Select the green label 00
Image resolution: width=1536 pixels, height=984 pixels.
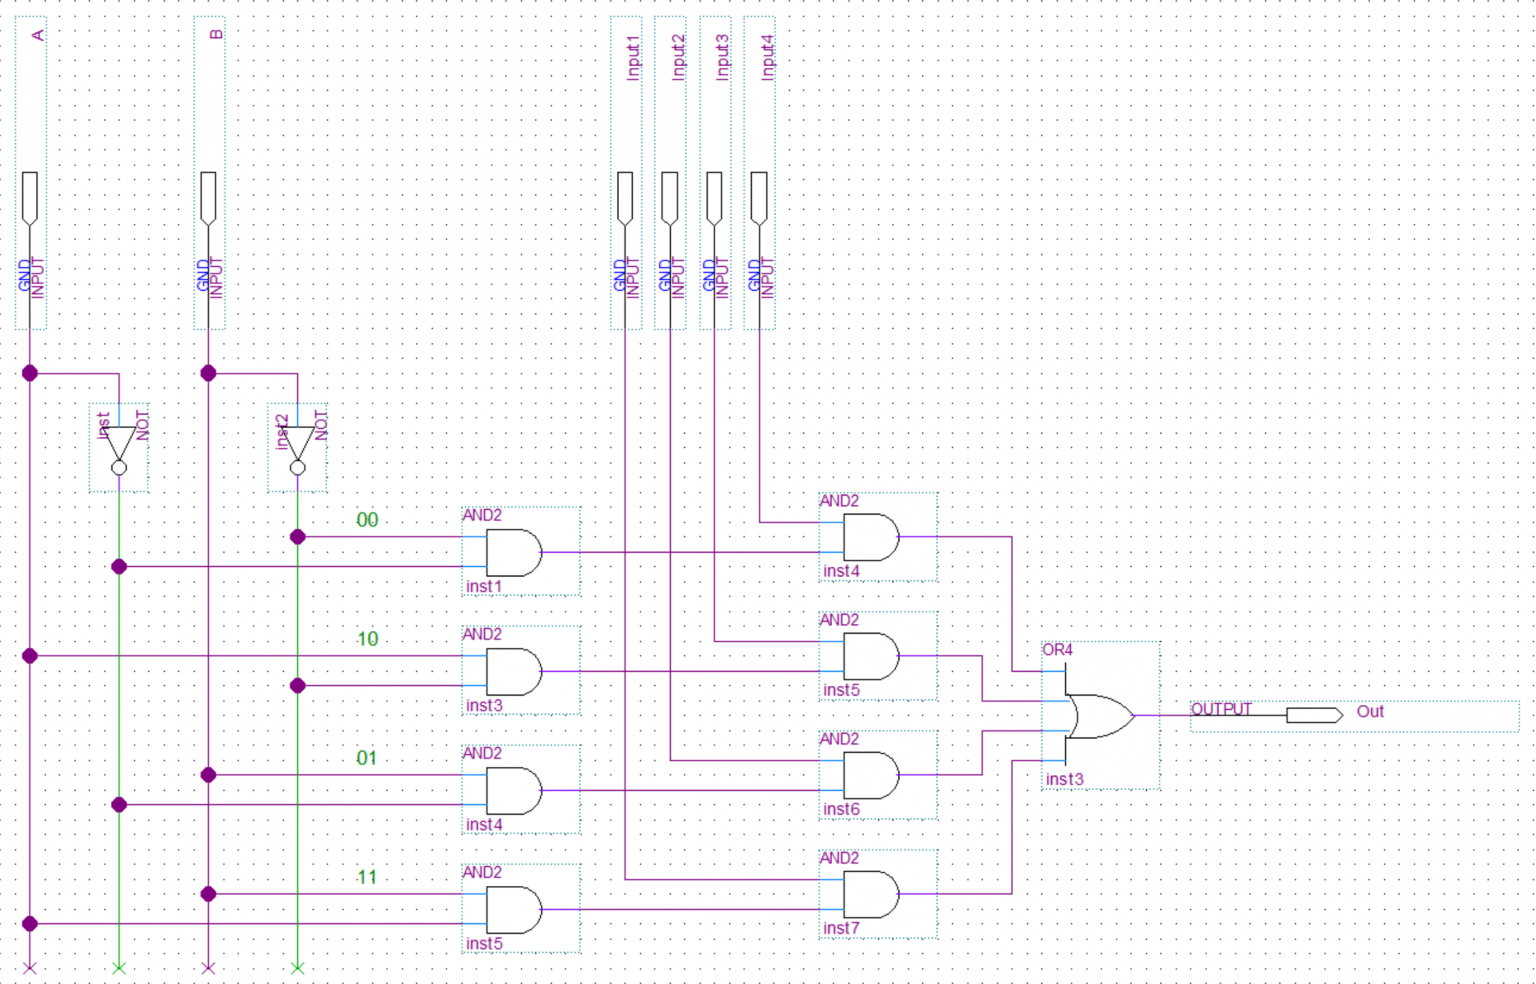coord(368,520)
